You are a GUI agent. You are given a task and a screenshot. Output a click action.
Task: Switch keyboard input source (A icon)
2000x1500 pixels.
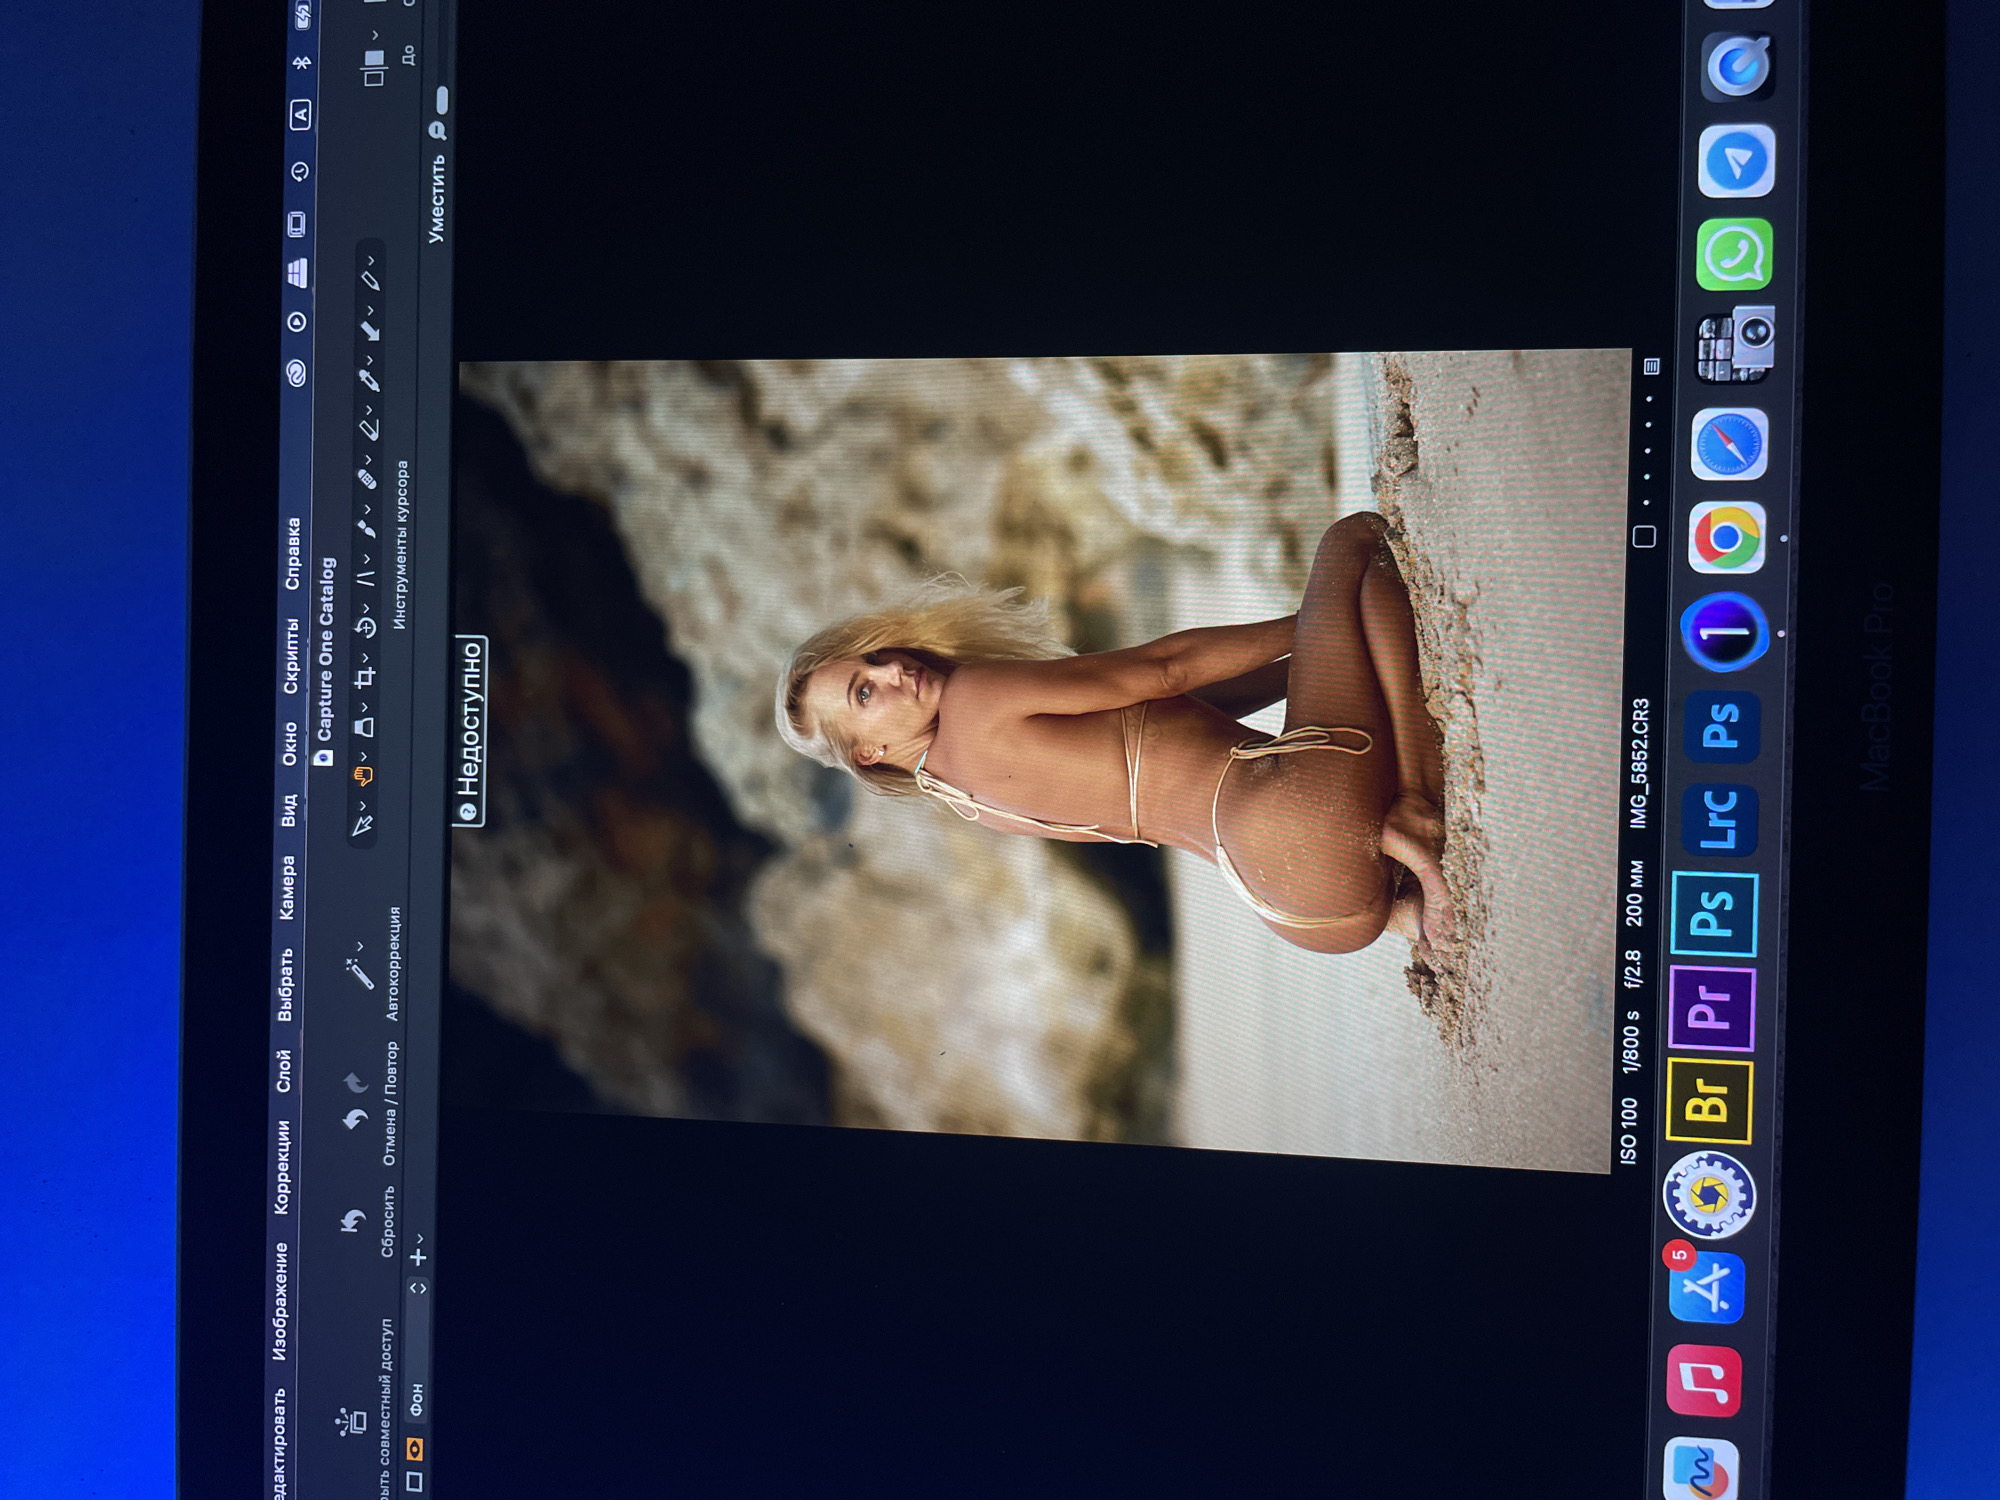tap(300, 114)
